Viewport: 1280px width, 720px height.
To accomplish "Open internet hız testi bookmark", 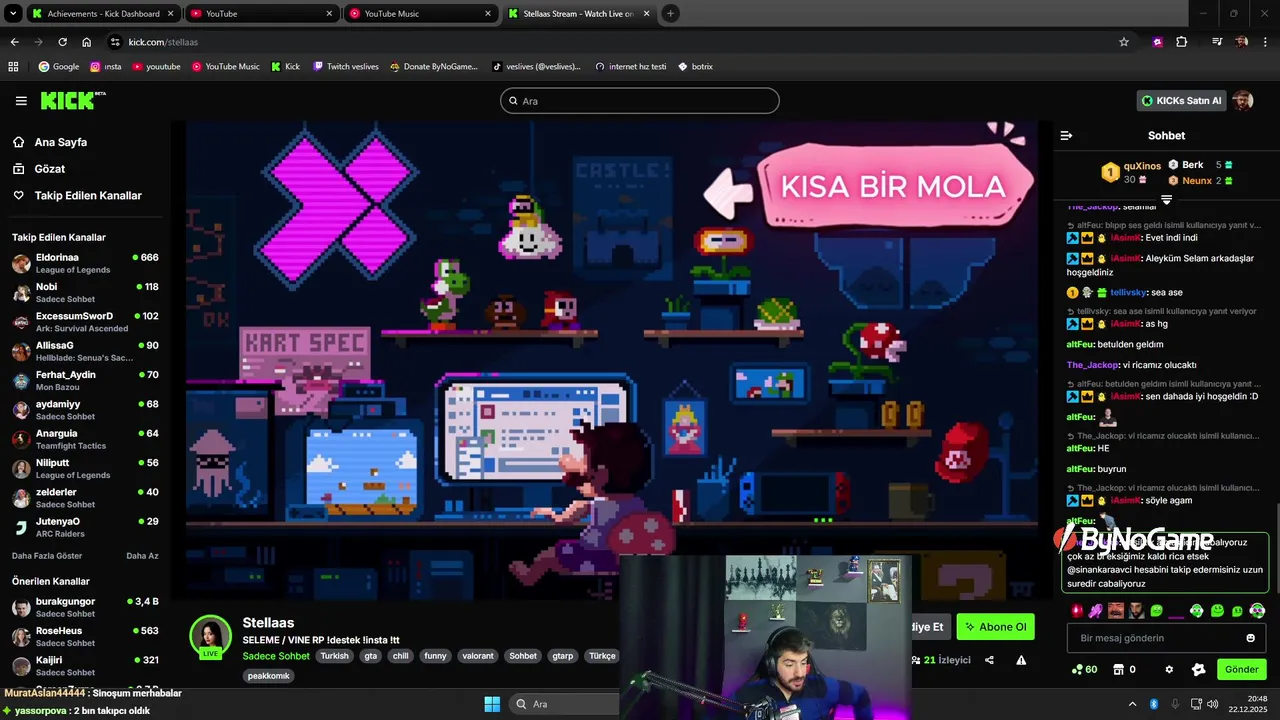I will click(630, 67).
